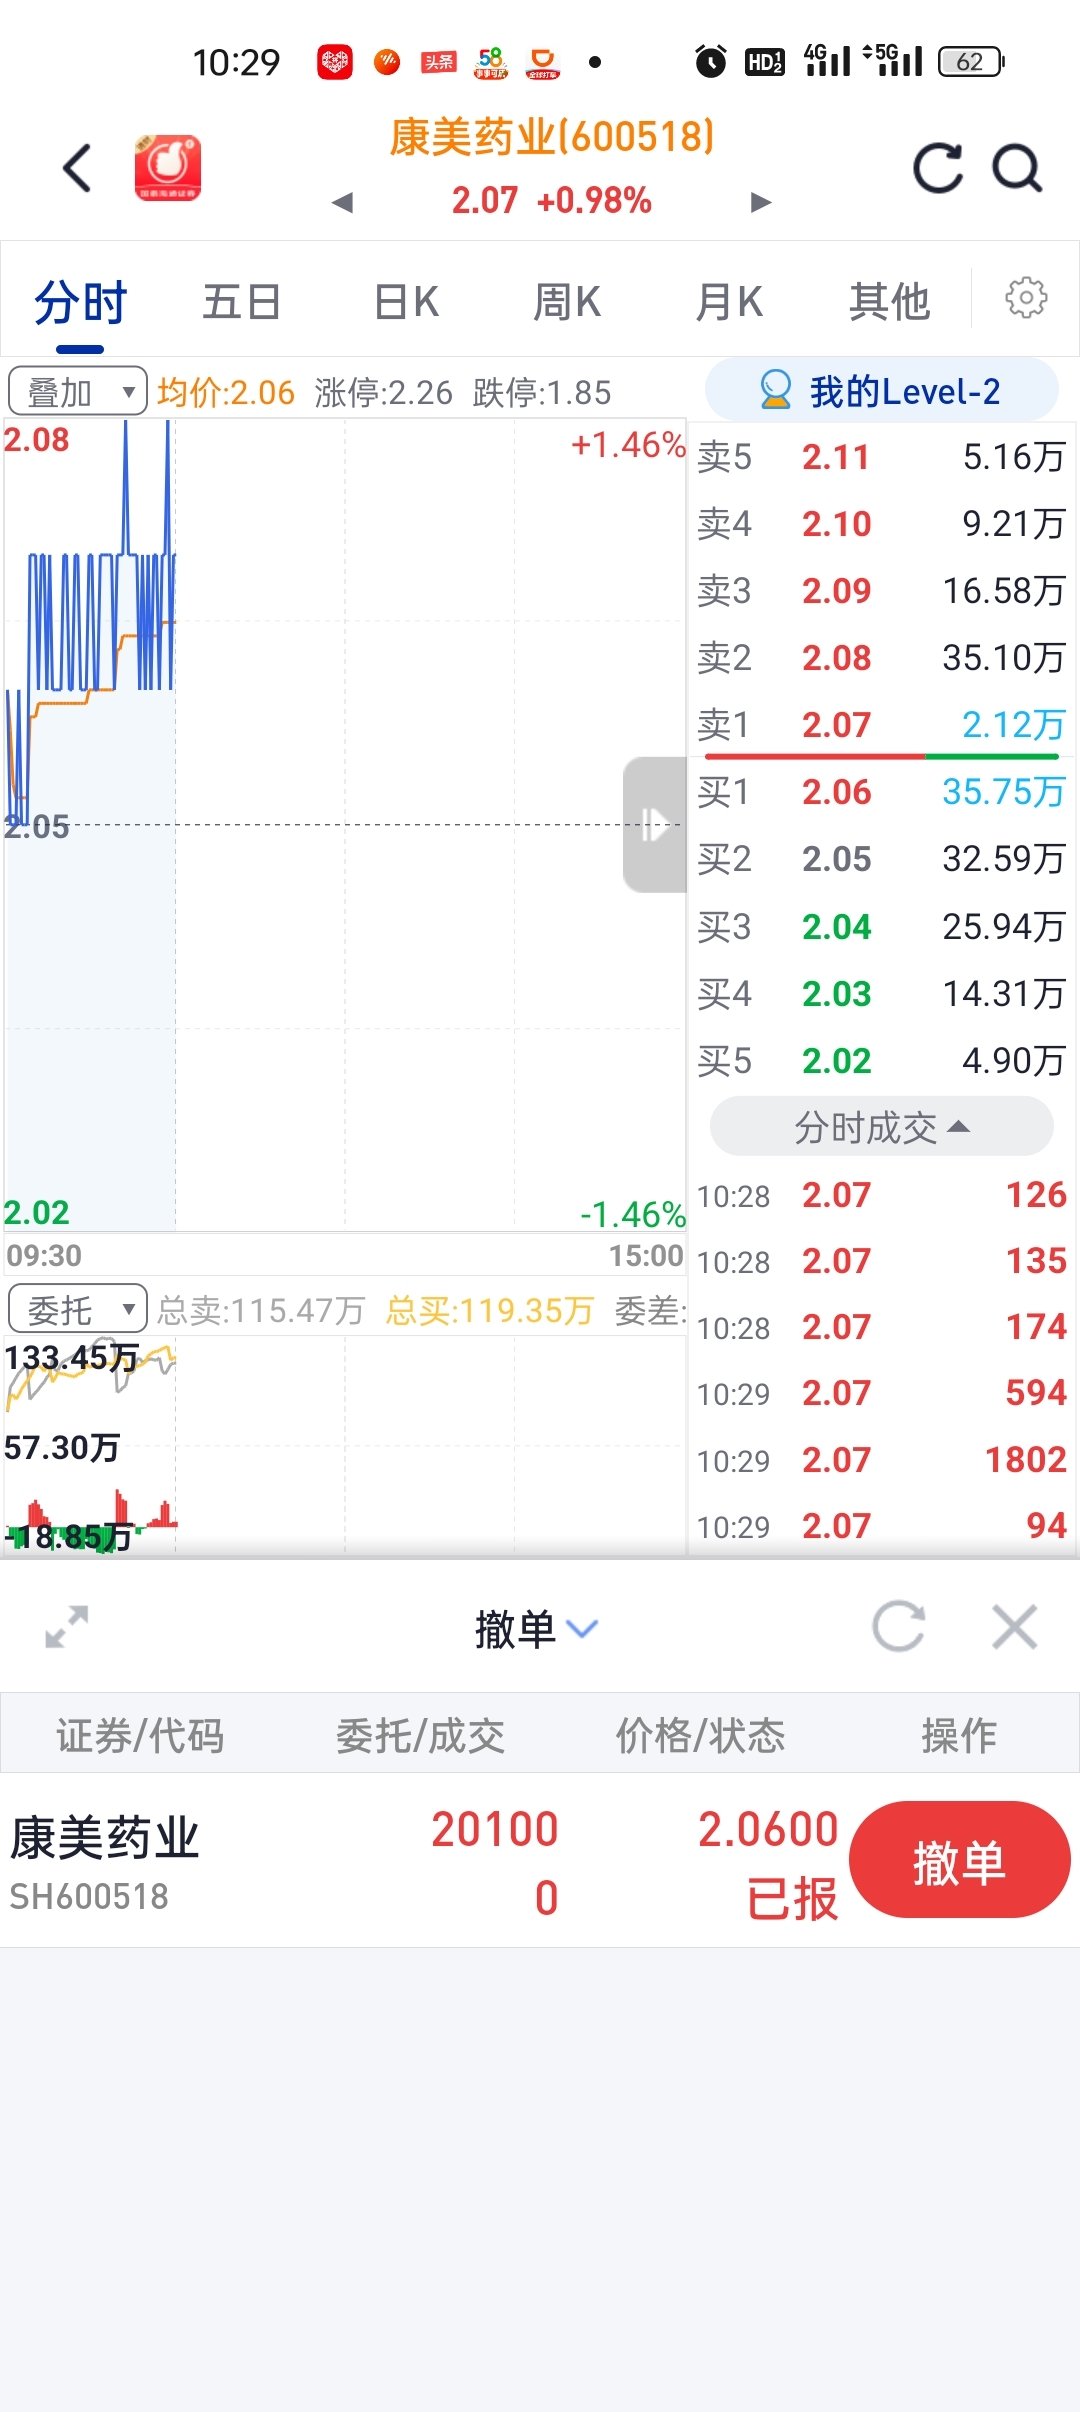1080x2412 pixels.
Task: Select sell level 卖1 at 2.07
Action: 881,724
